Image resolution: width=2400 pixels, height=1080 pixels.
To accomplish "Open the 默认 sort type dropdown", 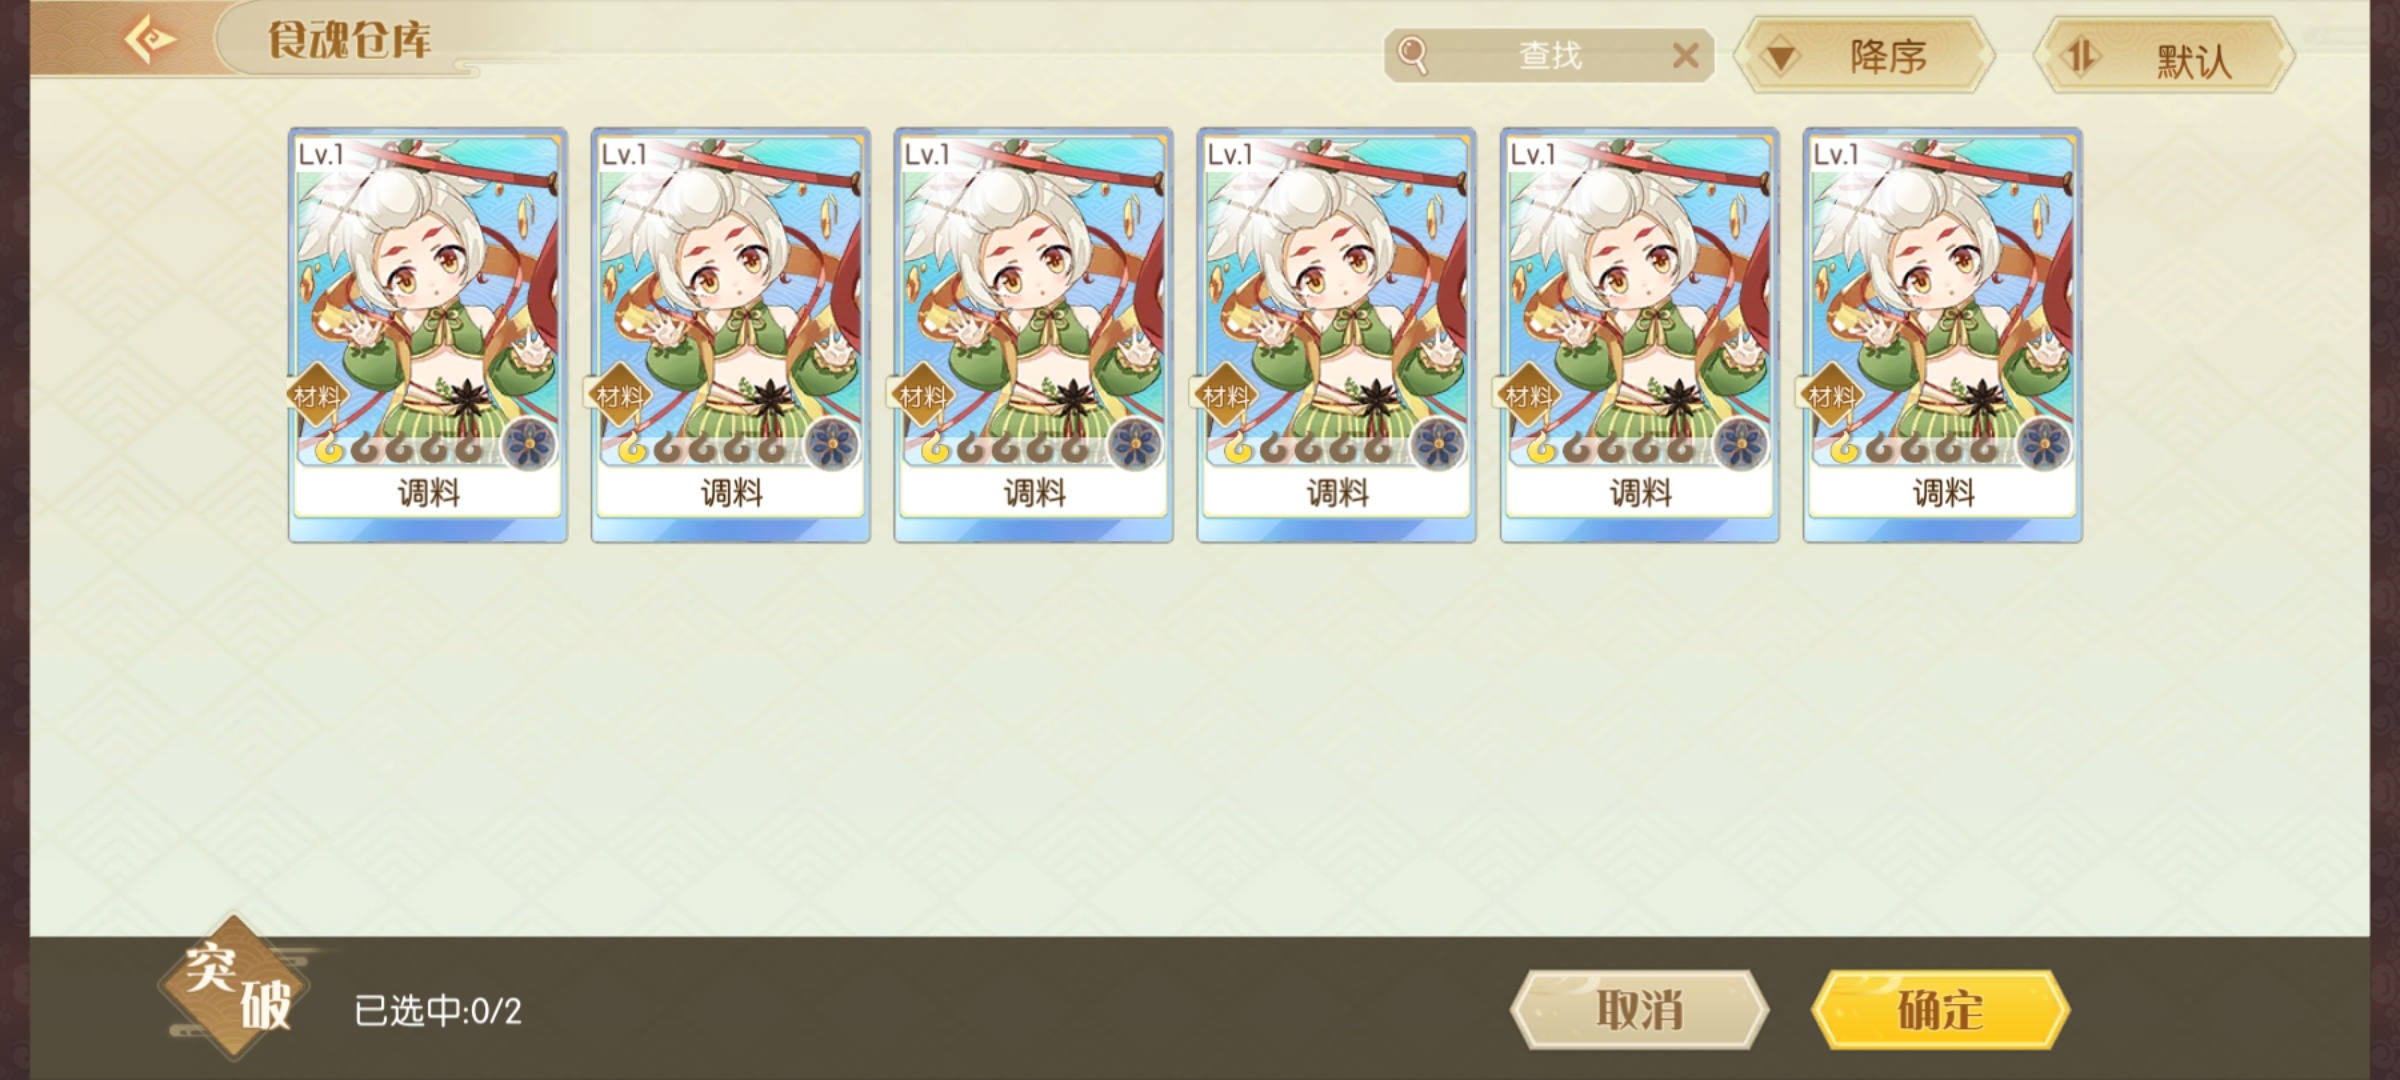I will tap(2165, 56).
